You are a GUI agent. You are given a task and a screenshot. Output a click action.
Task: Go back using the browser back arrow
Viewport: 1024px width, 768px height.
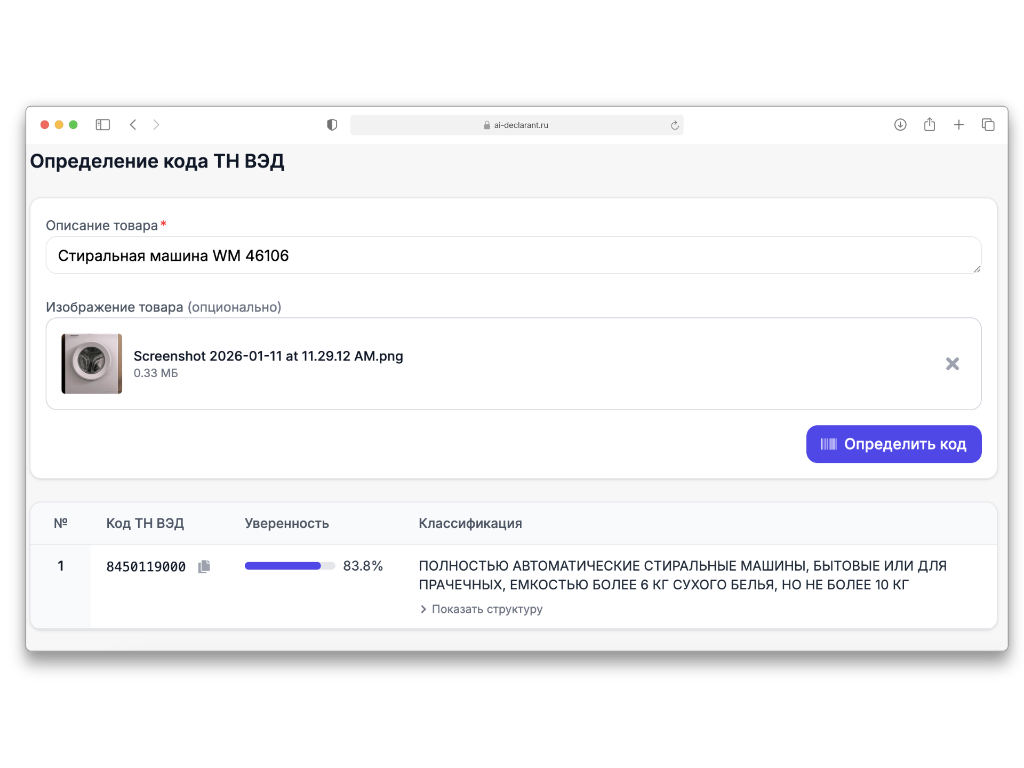tap(133, 125)
